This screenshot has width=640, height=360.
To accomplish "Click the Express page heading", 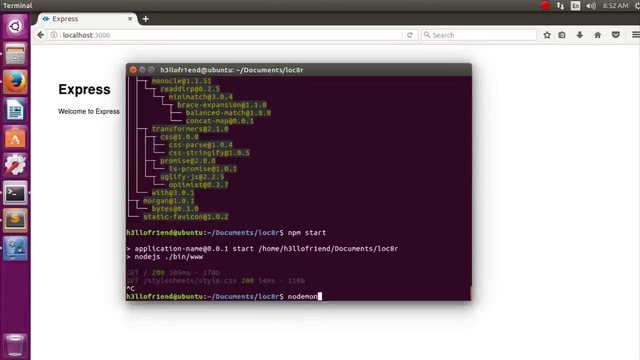I will pos(84,89).
